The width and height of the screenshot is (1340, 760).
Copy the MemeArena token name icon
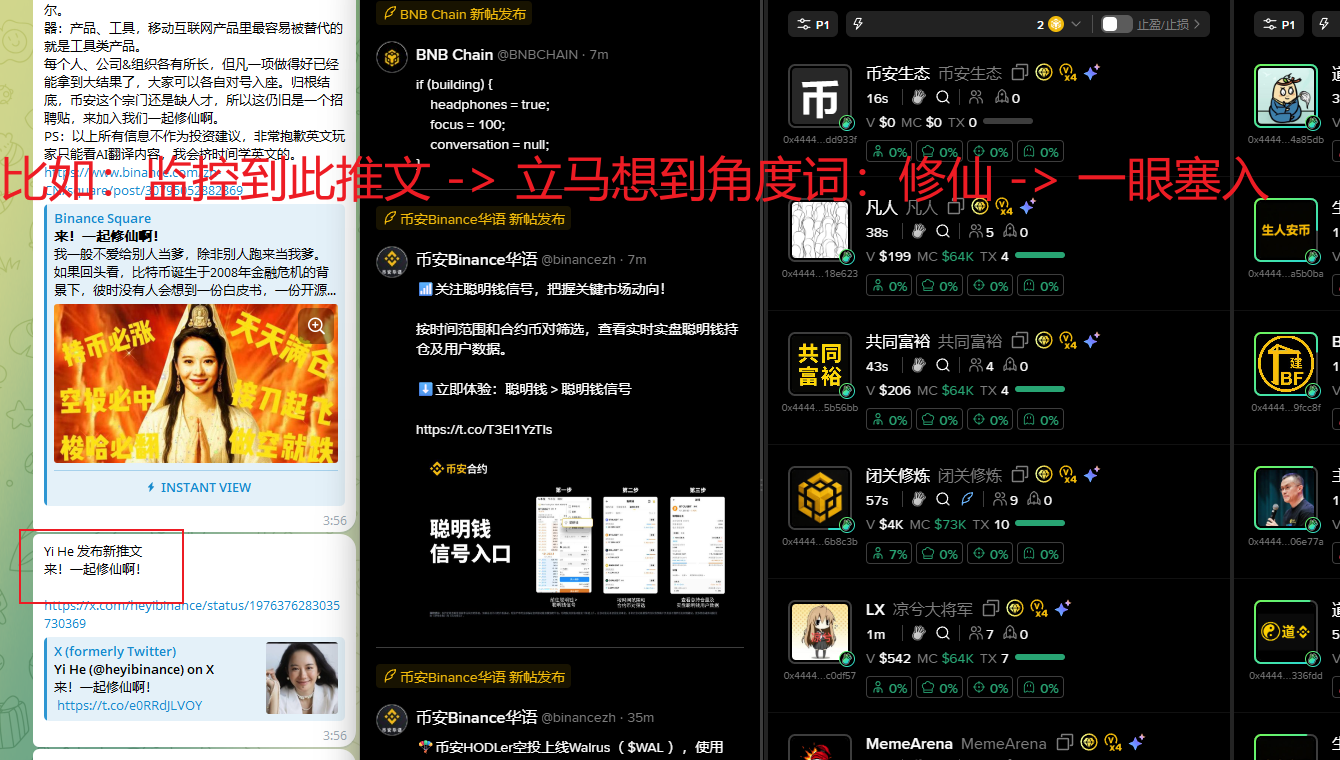pos(1064,743)
